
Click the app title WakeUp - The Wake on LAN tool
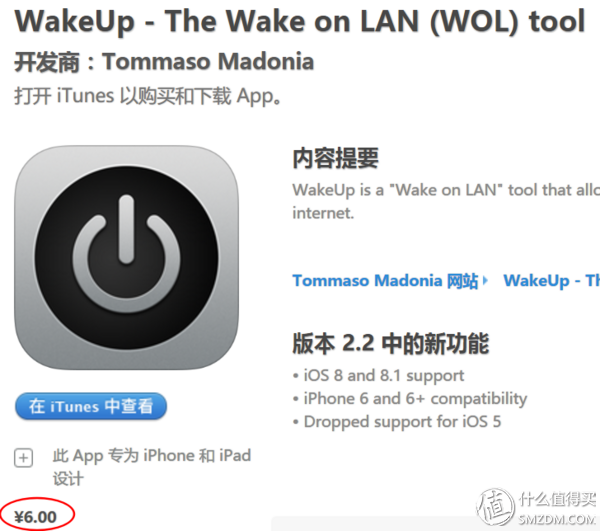click(300, 21)
